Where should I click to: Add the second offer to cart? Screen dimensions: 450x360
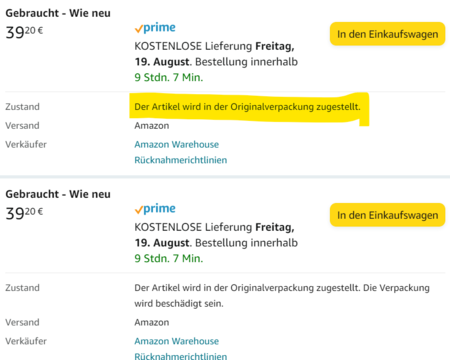[x=387, y=215]
